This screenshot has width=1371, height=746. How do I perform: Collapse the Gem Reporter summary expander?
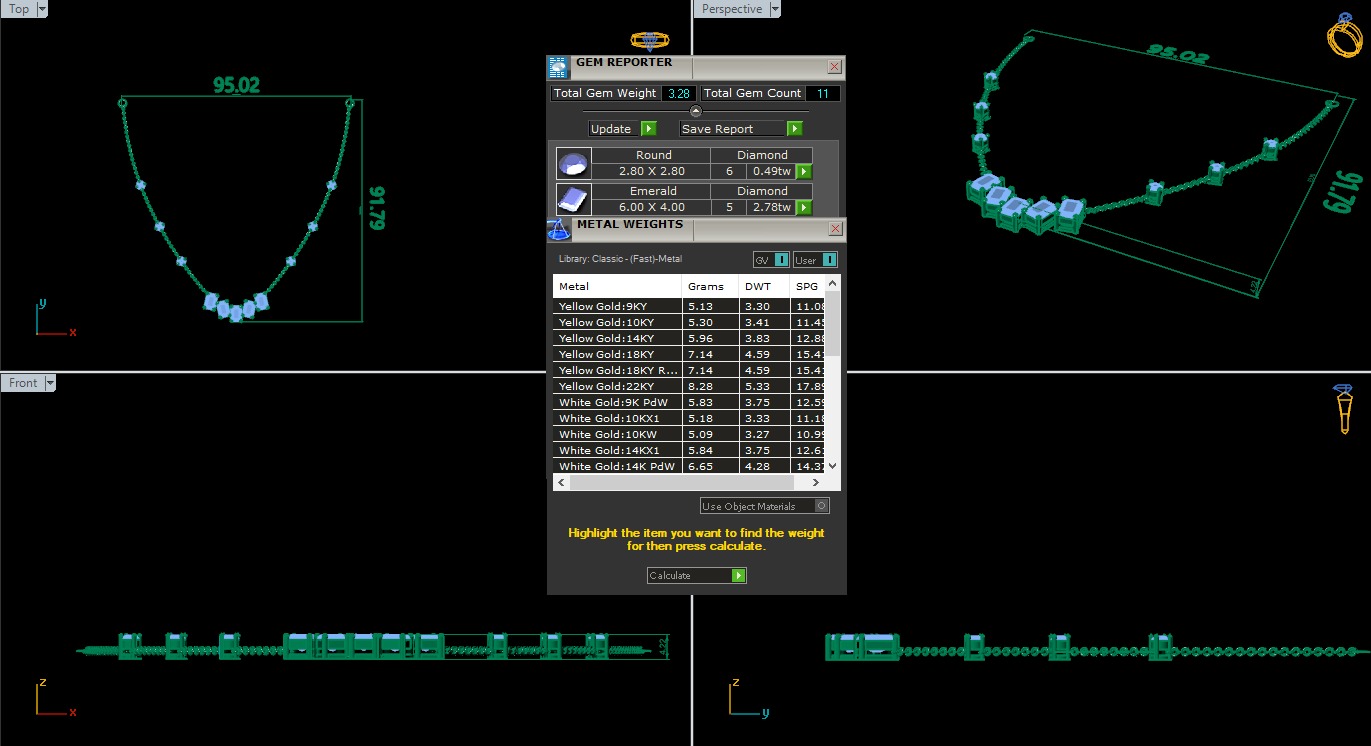696,111
